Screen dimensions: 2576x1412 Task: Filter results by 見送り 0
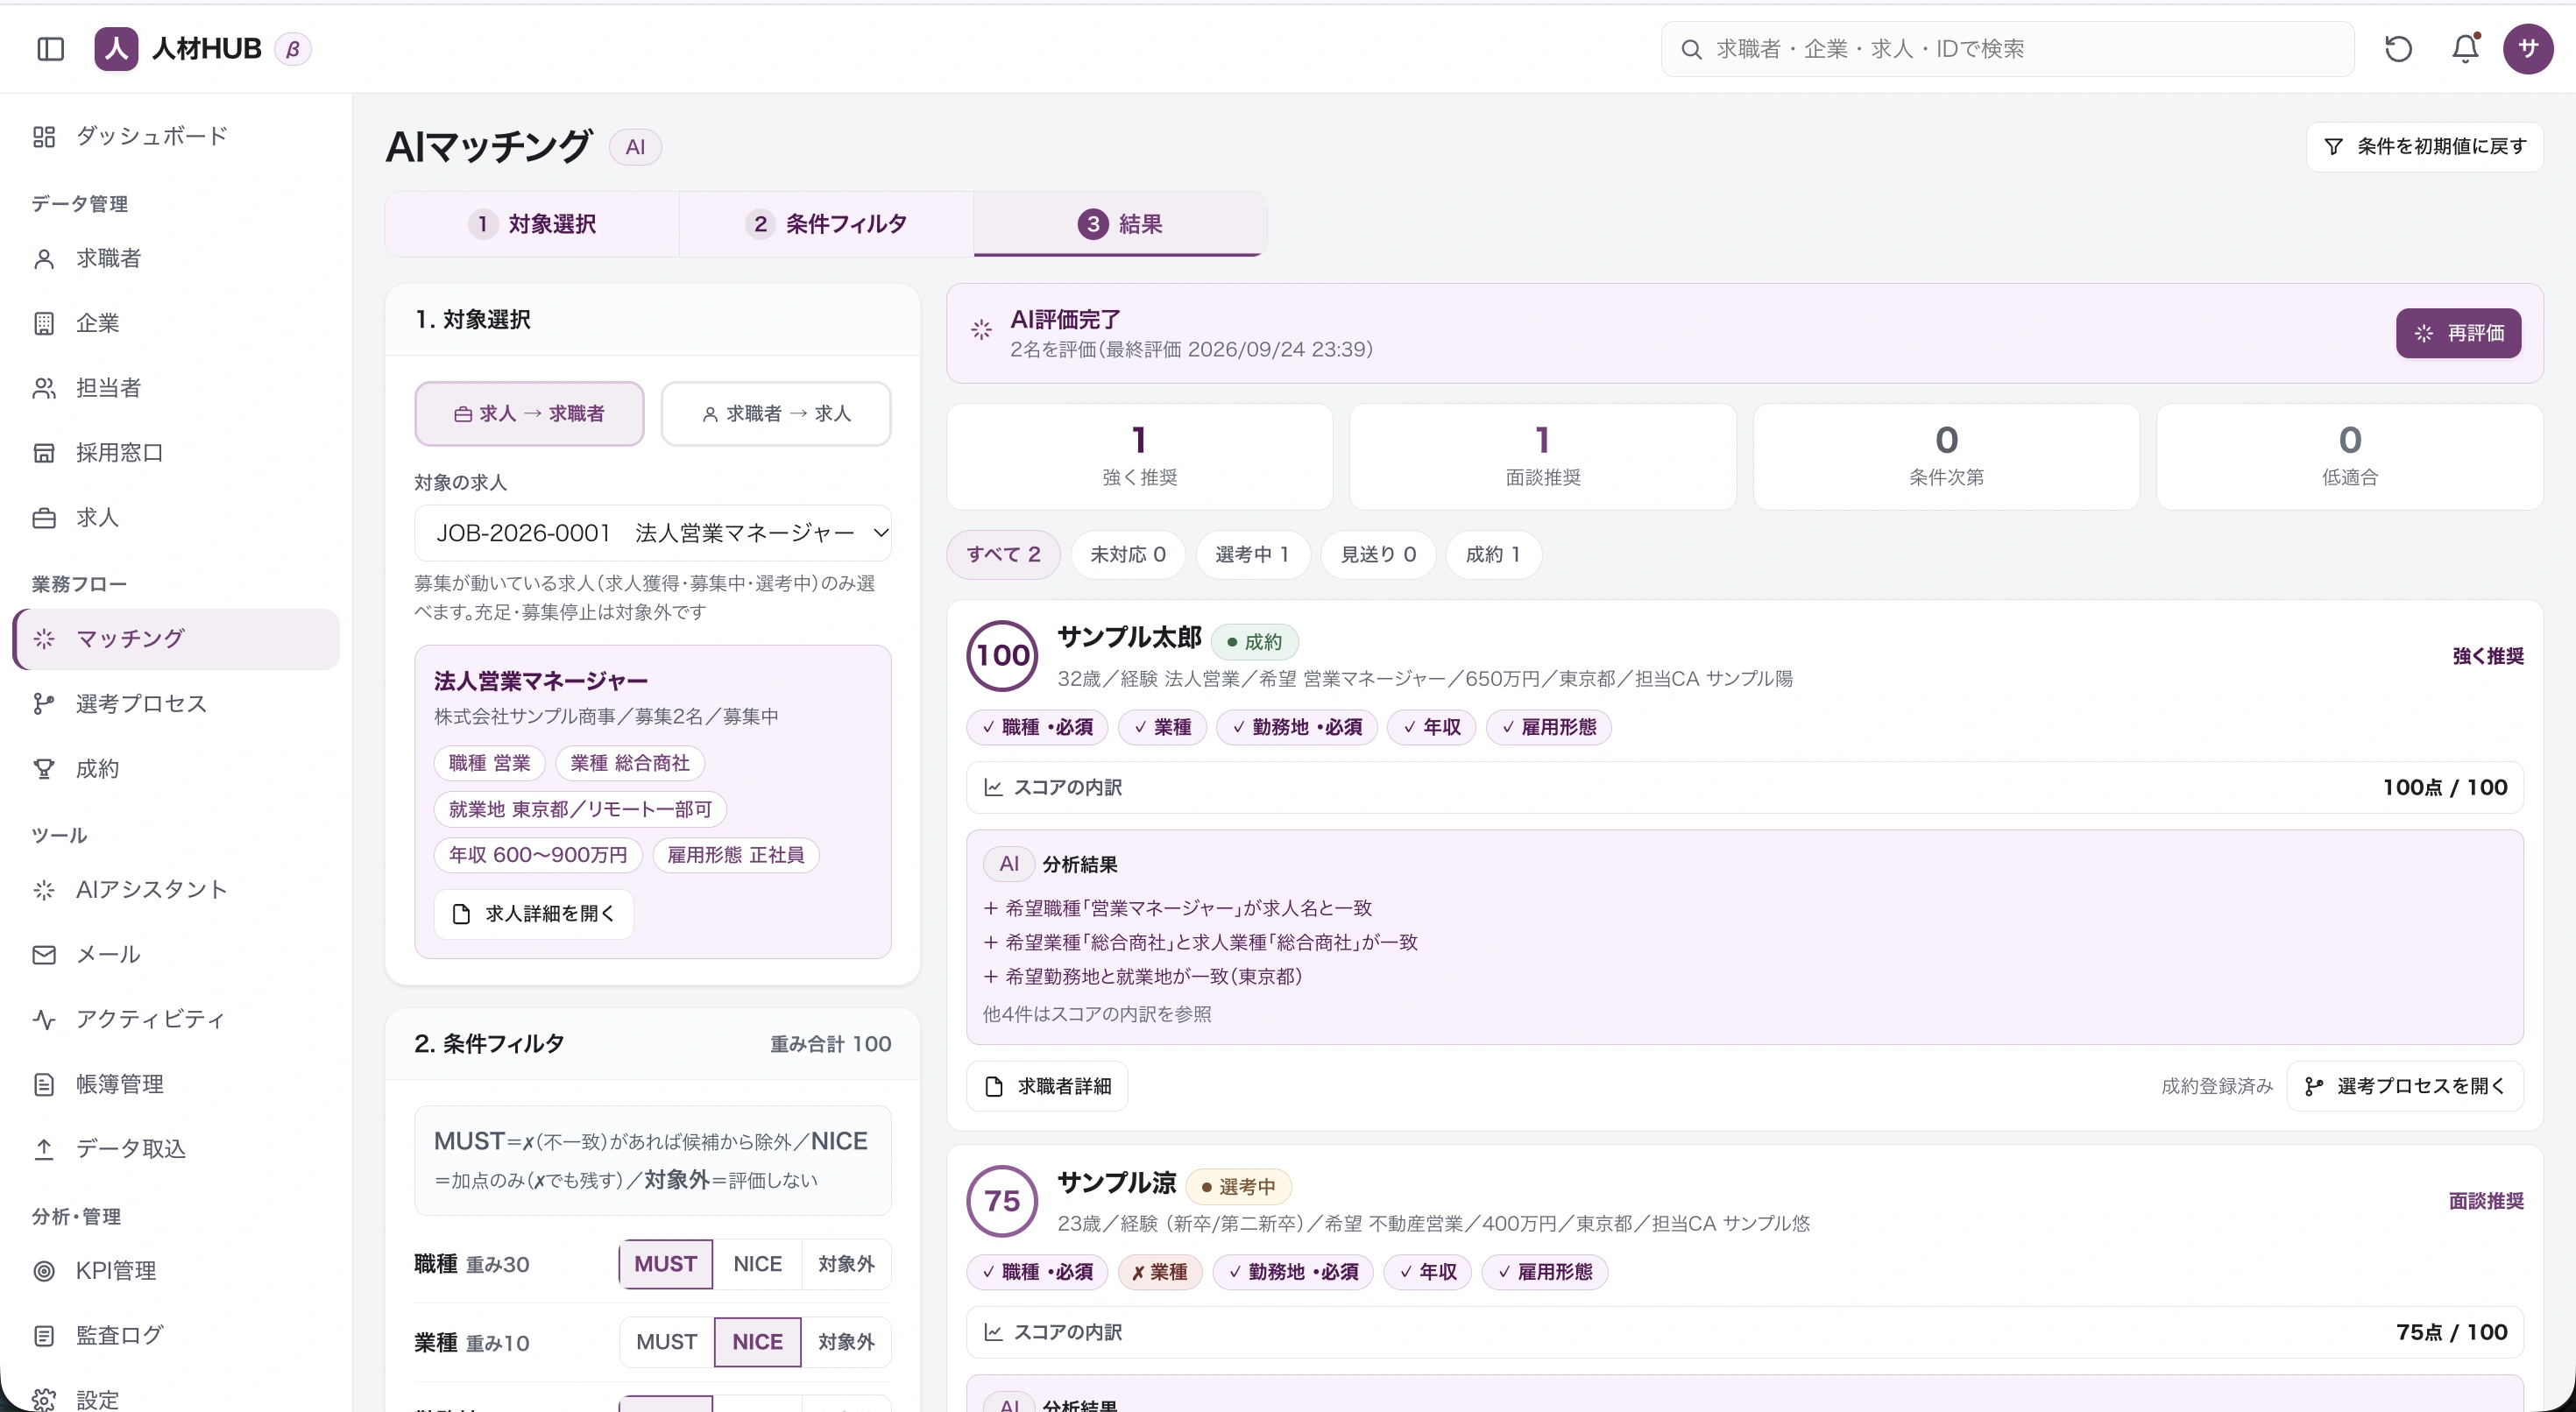click(1378, 555)
